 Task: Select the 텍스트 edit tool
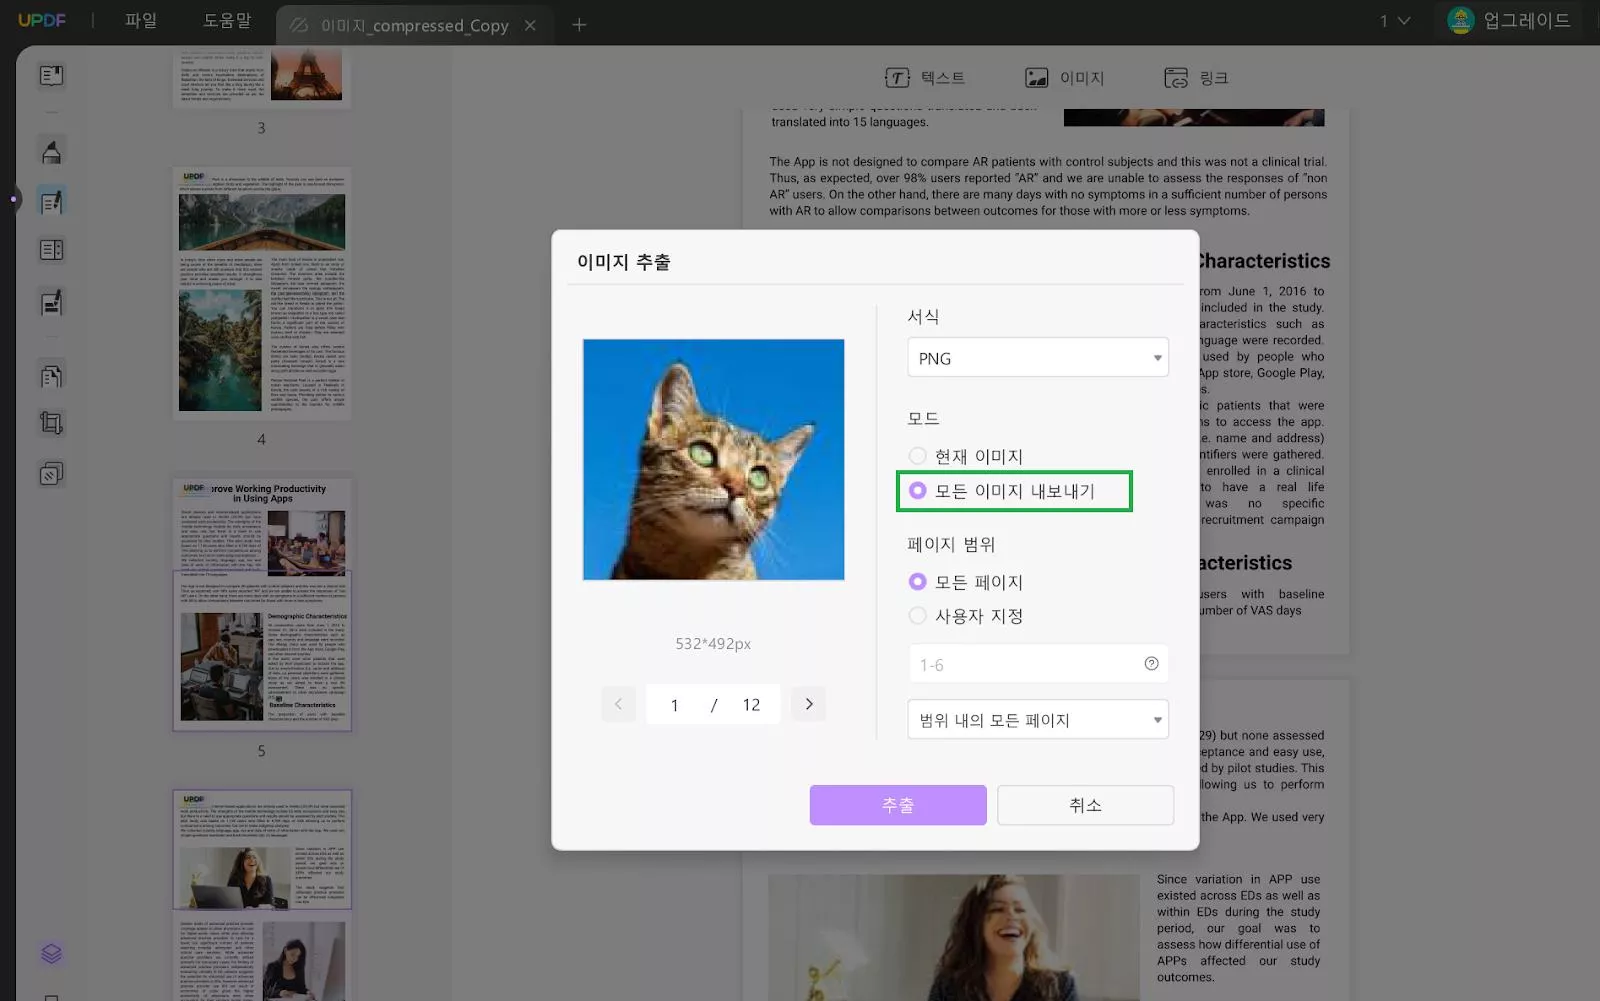pyautogui.click(x=925, y=78)
